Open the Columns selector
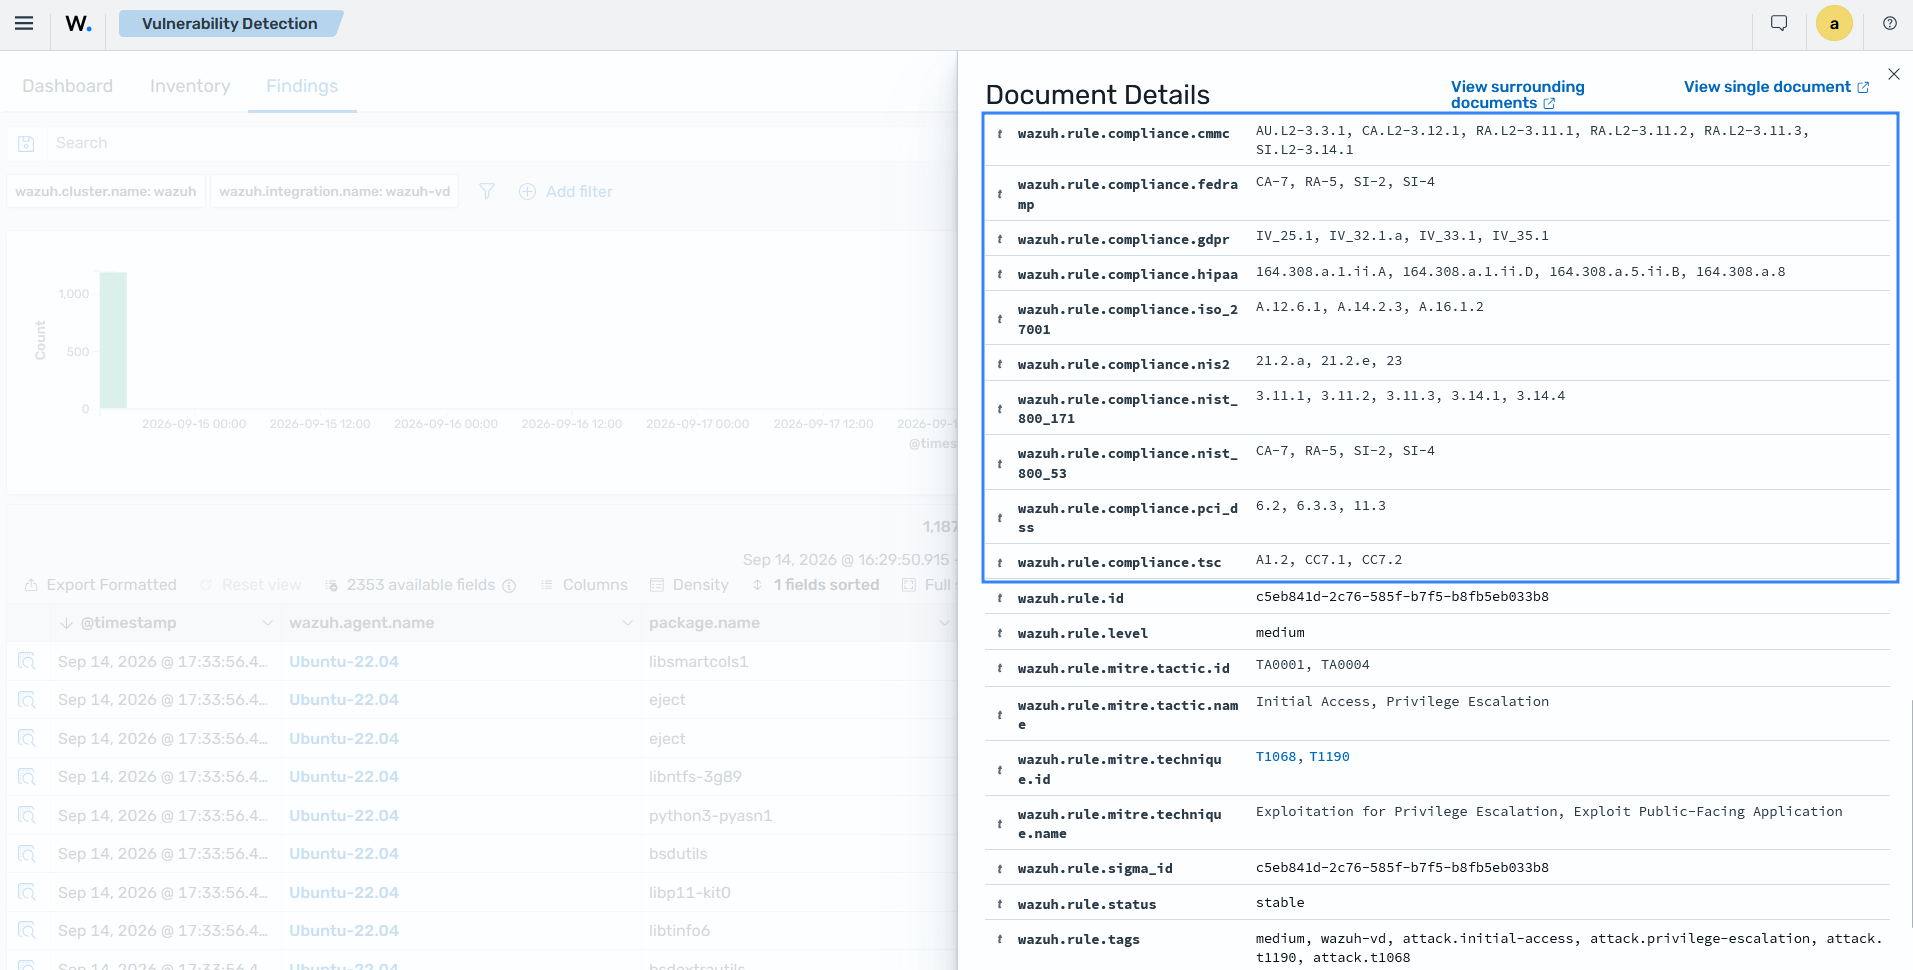This screenshot has height=970, width=1913. pos(584,585)
